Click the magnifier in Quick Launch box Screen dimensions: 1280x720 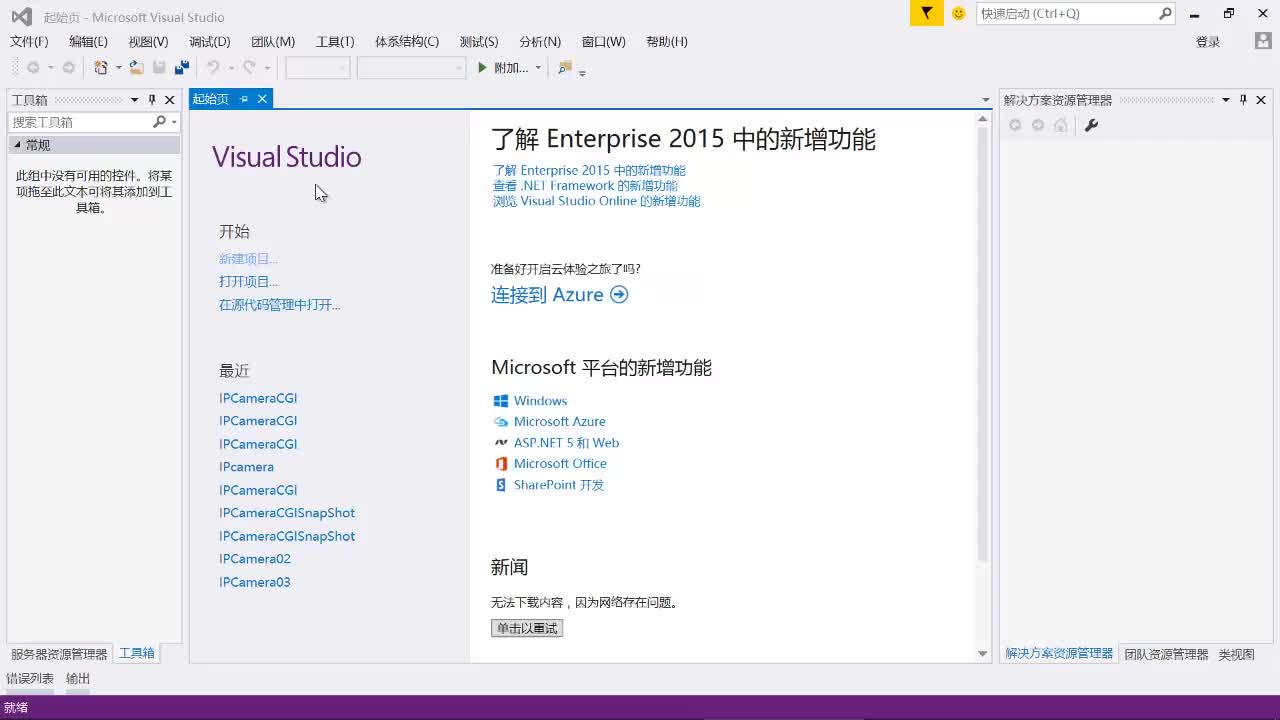point(1165,13)
